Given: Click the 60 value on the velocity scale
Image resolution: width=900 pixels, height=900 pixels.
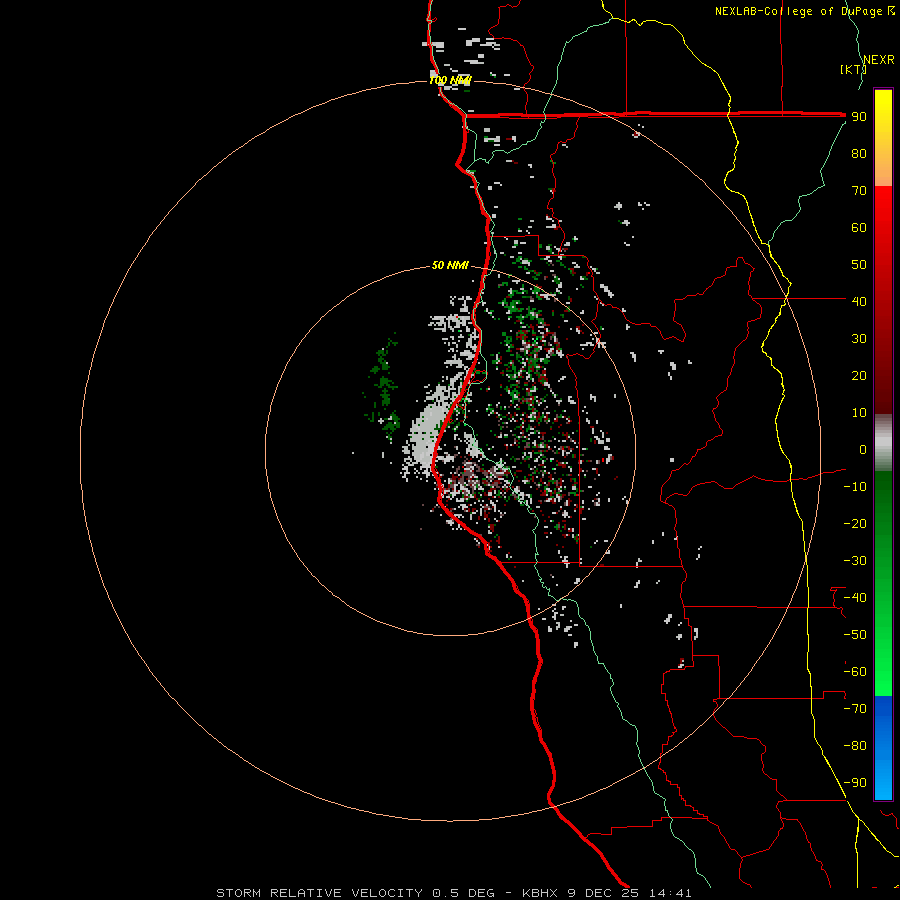Looking at the screenshot, I should 859,227.
